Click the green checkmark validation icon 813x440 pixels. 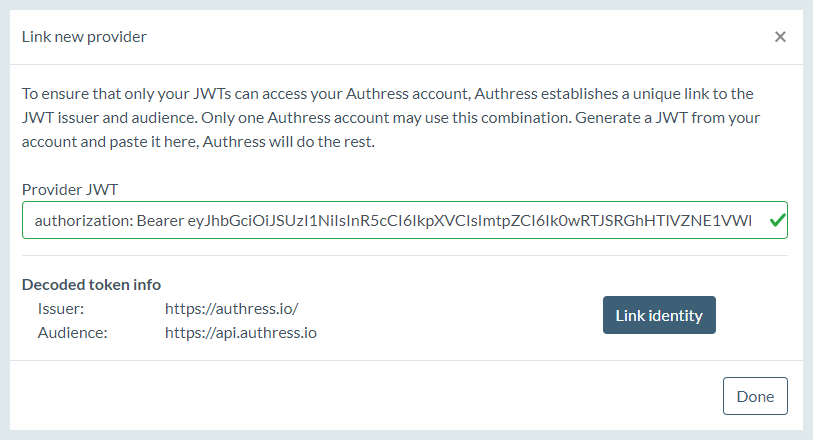776,221
